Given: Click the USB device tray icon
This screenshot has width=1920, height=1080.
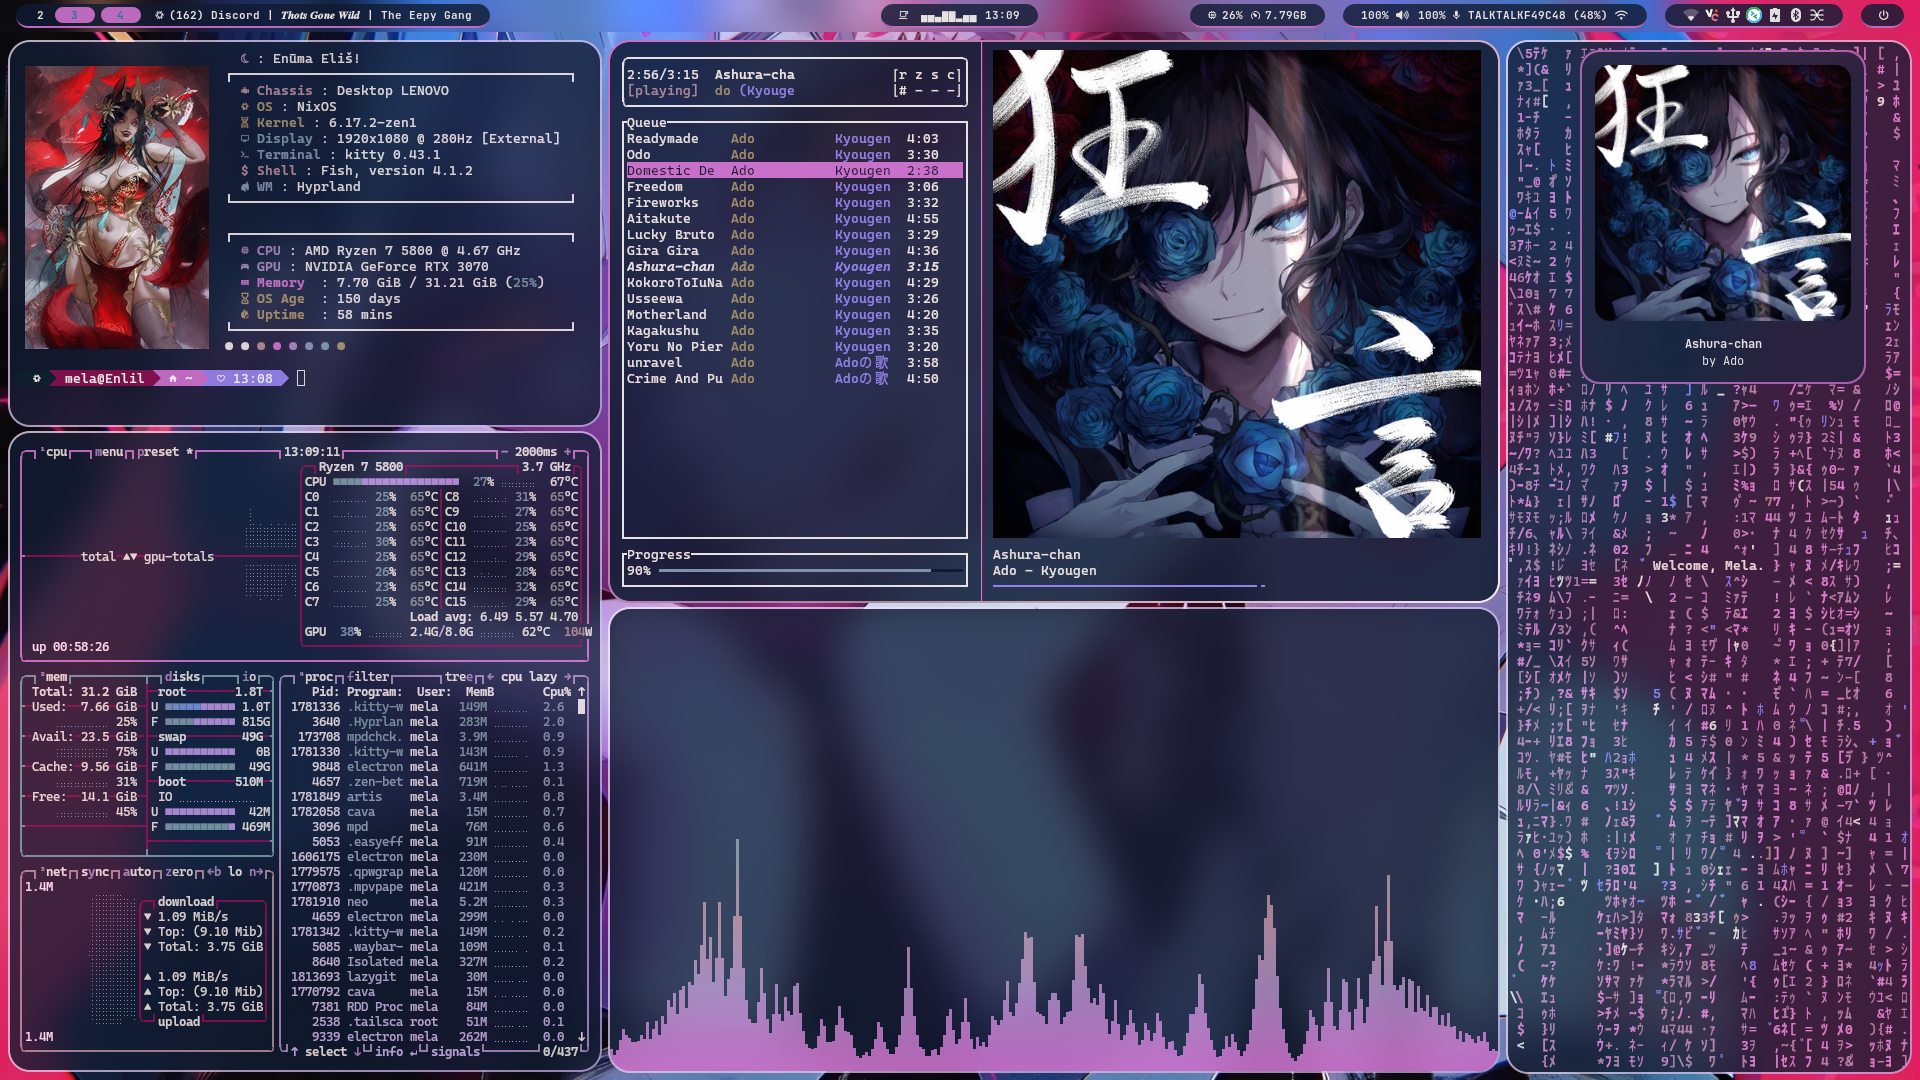Looking at the screenshot, I should pyautogui.click(x=1733, y=15).
